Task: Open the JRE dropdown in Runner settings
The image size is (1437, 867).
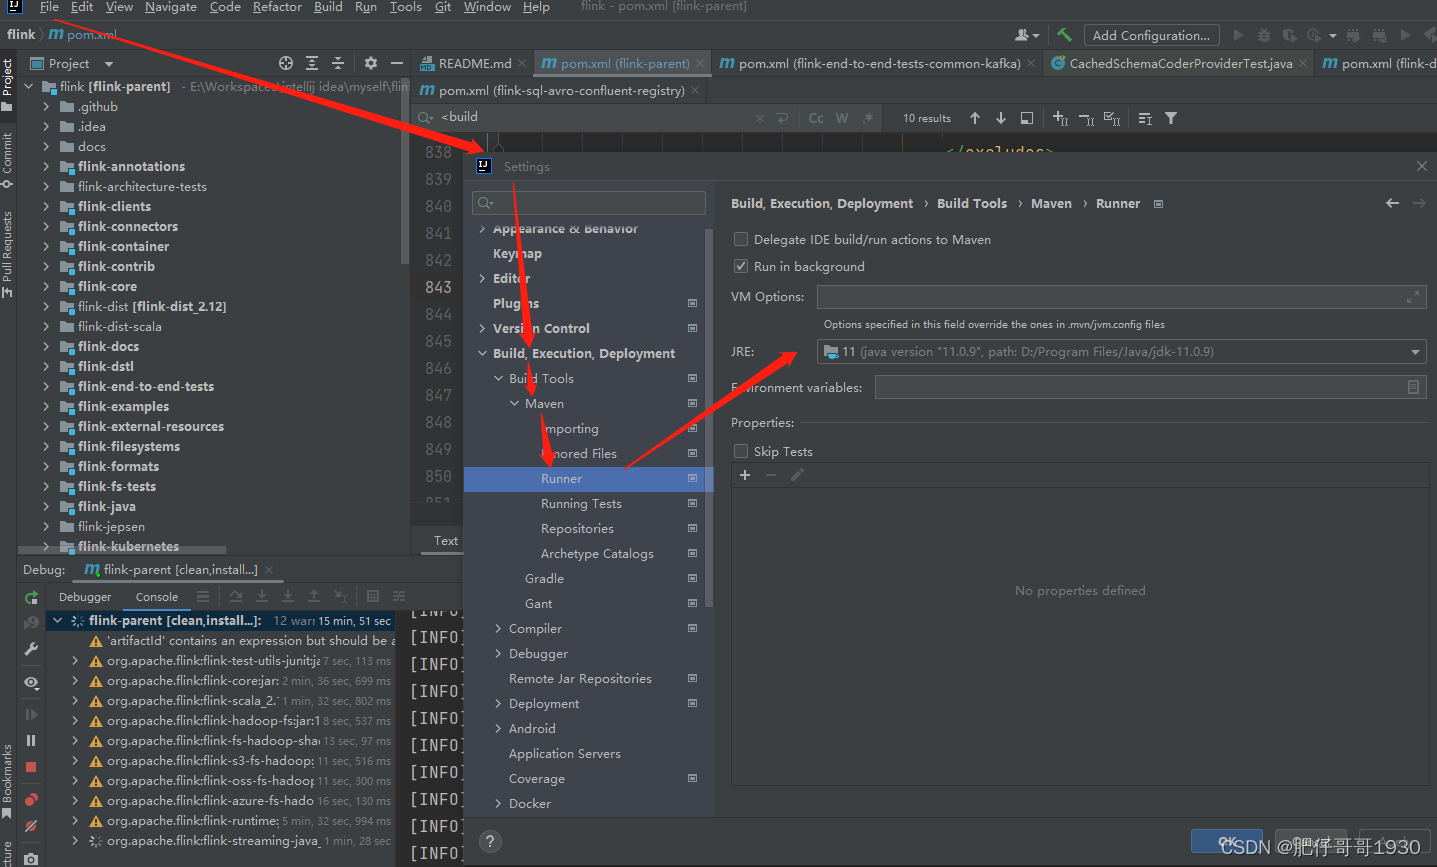Action: tap(1415, 352)
